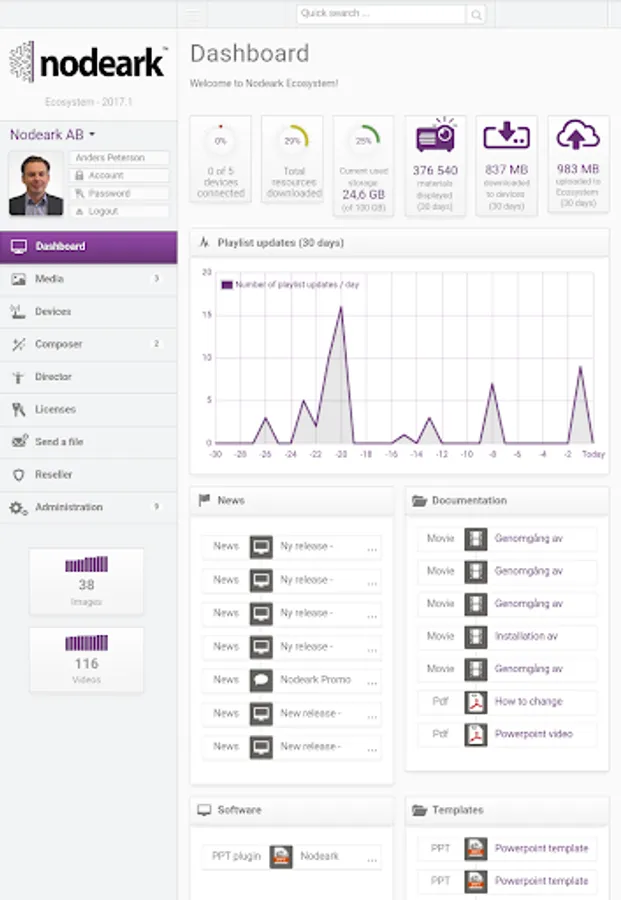Click PDF icon for How to change
Screen dimensions: 621x900
tap(476, 702)
